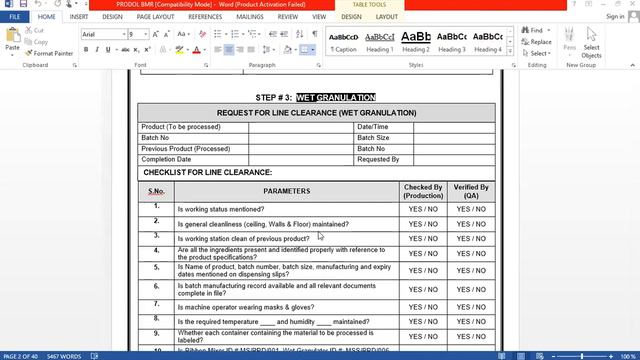Click the 5467 WORDS count in status bar
Image resolution: width=640 pixels, height=360 pixels.
tap(64, 356)
